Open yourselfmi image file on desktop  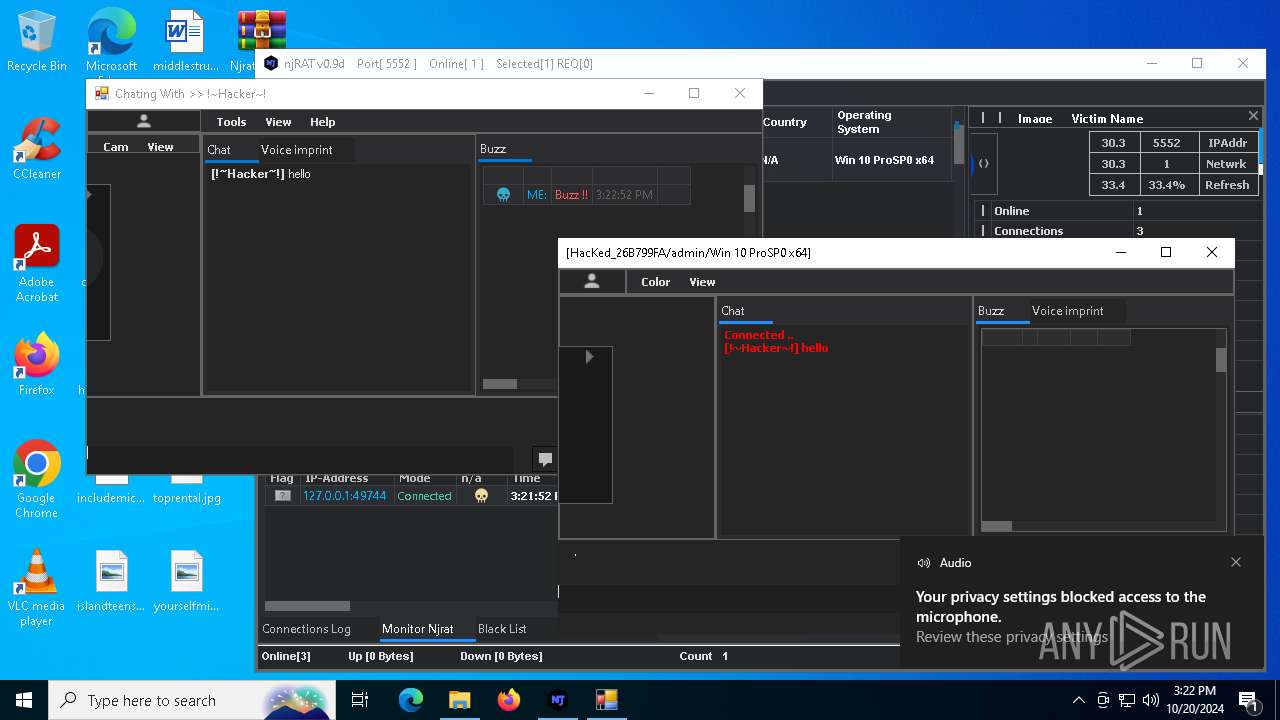pos(186,580)
